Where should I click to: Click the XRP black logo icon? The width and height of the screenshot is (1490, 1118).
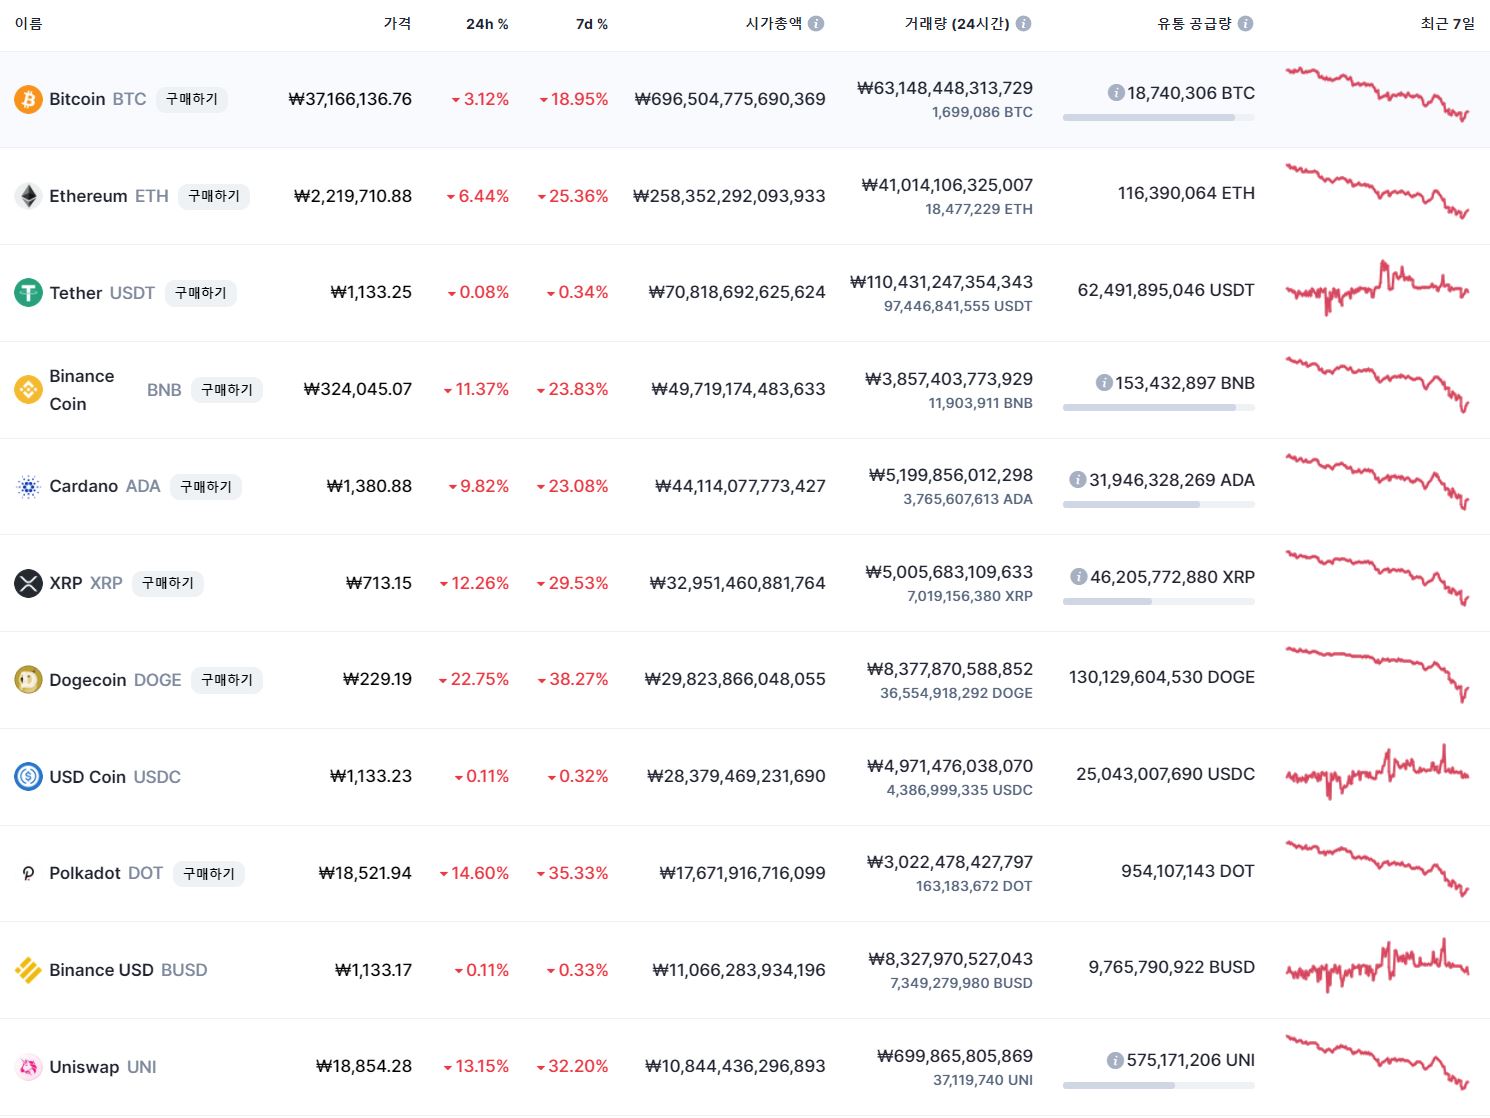coord(28,583)
